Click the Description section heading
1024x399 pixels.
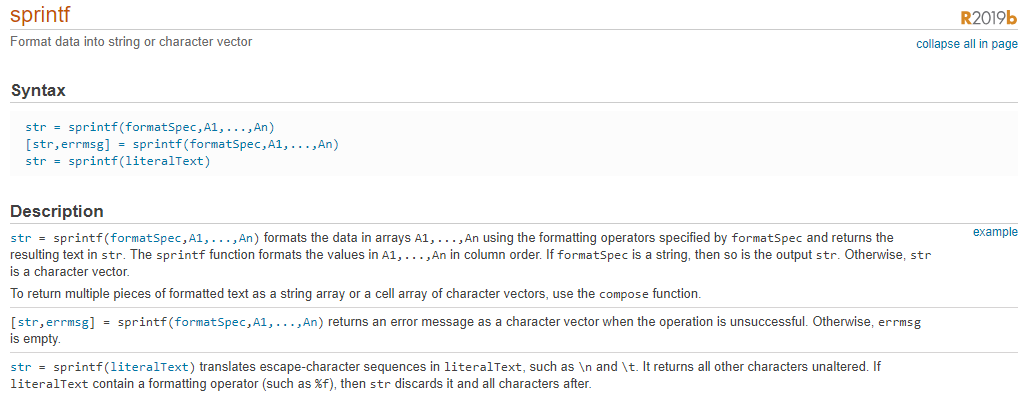[57, 212]
